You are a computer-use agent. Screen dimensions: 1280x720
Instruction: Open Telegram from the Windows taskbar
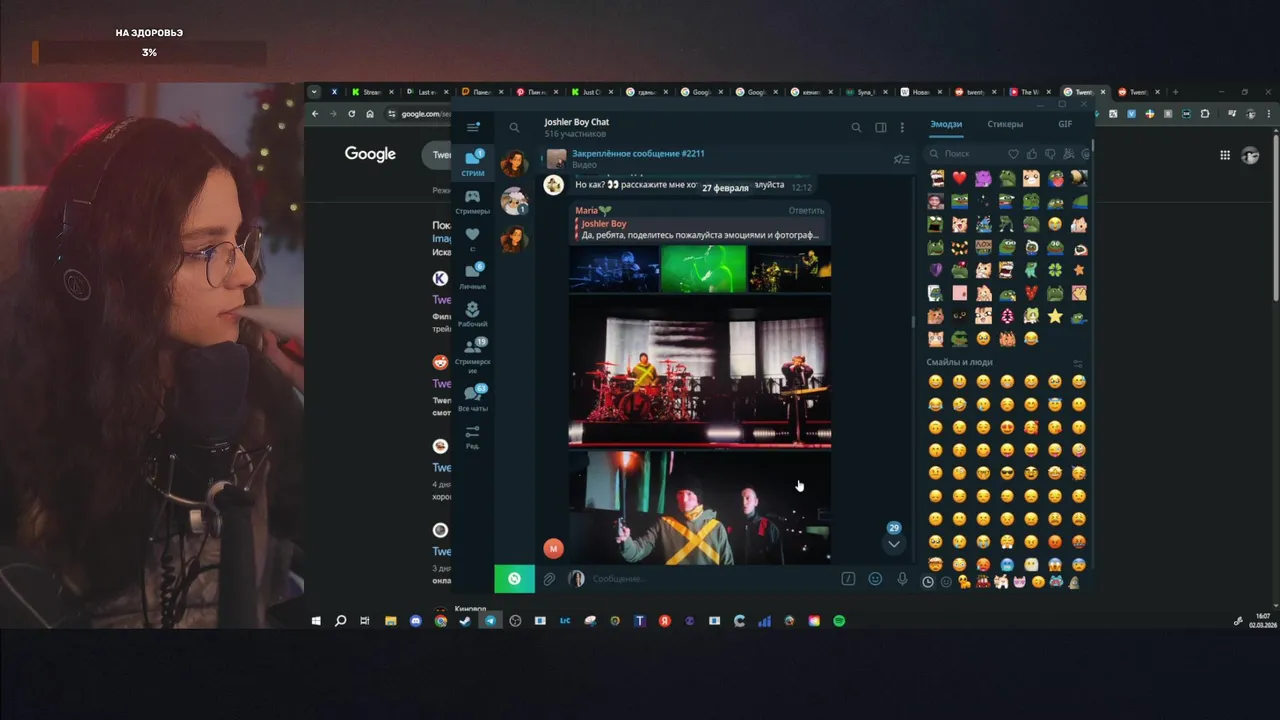pyautogui.click(x=490, y=621)
